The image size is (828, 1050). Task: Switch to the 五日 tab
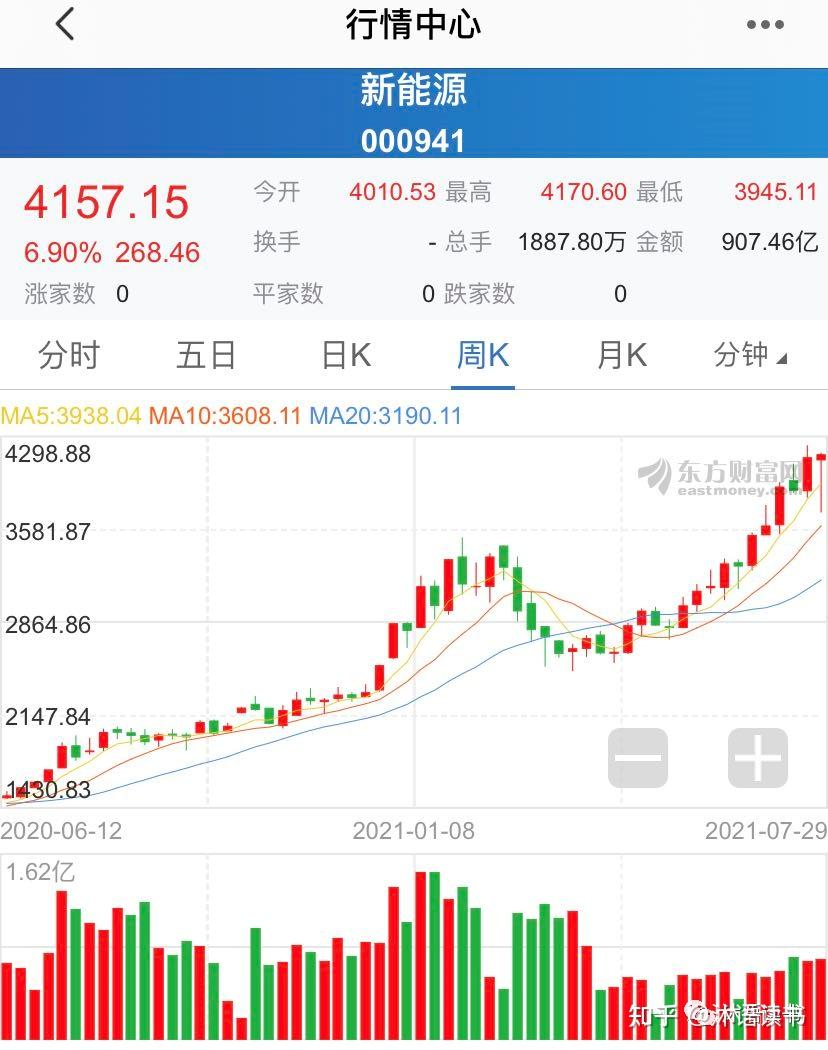tap(206, 355)
